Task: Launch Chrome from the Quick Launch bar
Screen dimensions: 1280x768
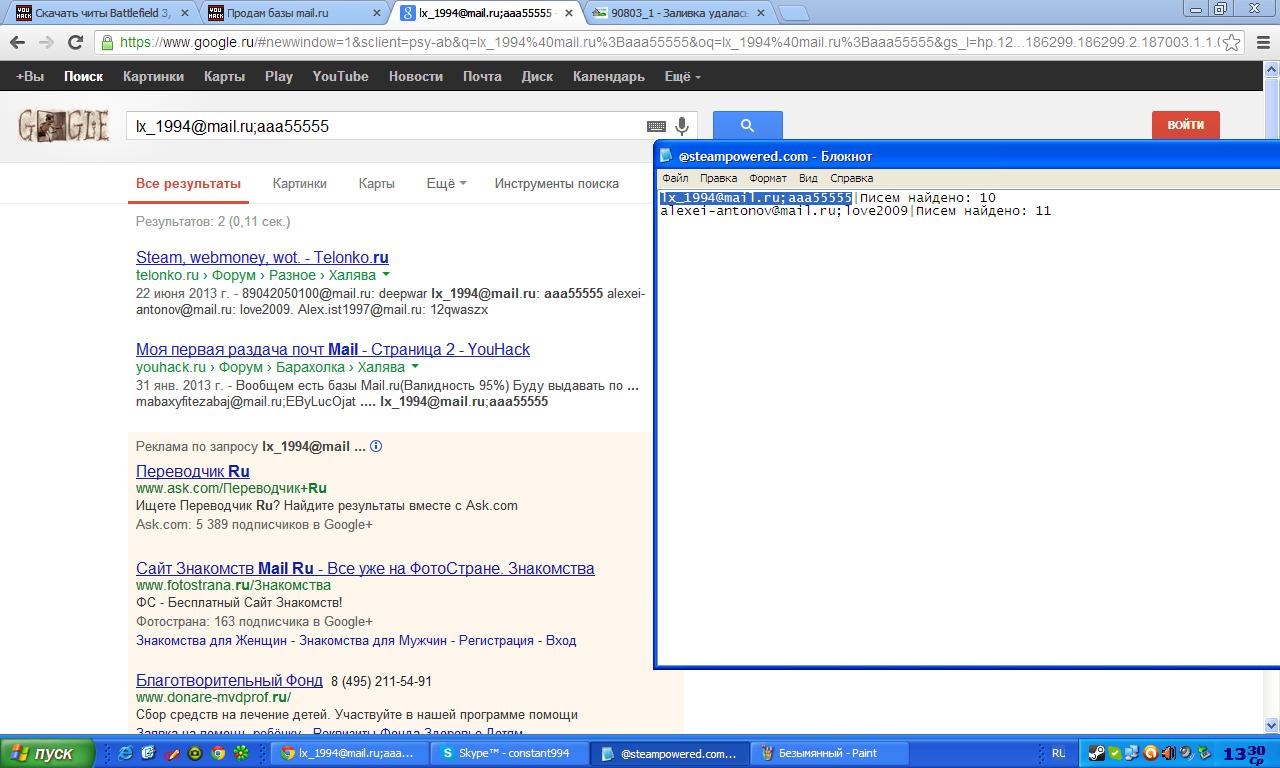Action: pyautogui.click(x=217, y=753)
